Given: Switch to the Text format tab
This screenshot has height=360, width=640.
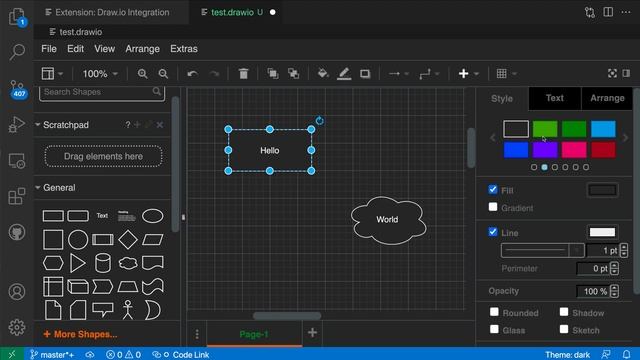Looking at the screenshot, I should (554, 98).
